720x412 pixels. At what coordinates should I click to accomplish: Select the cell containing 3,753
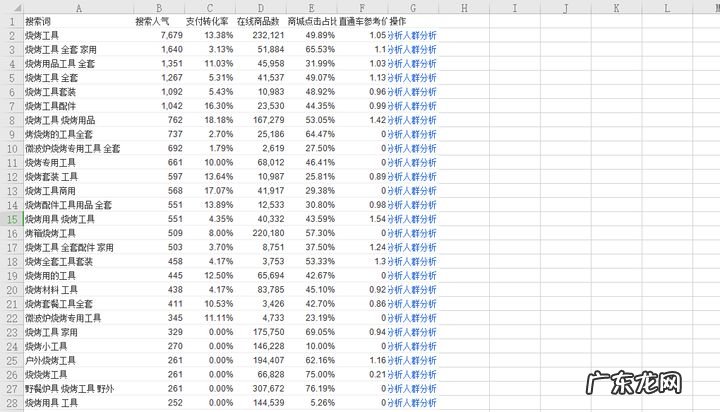point(260,261)
